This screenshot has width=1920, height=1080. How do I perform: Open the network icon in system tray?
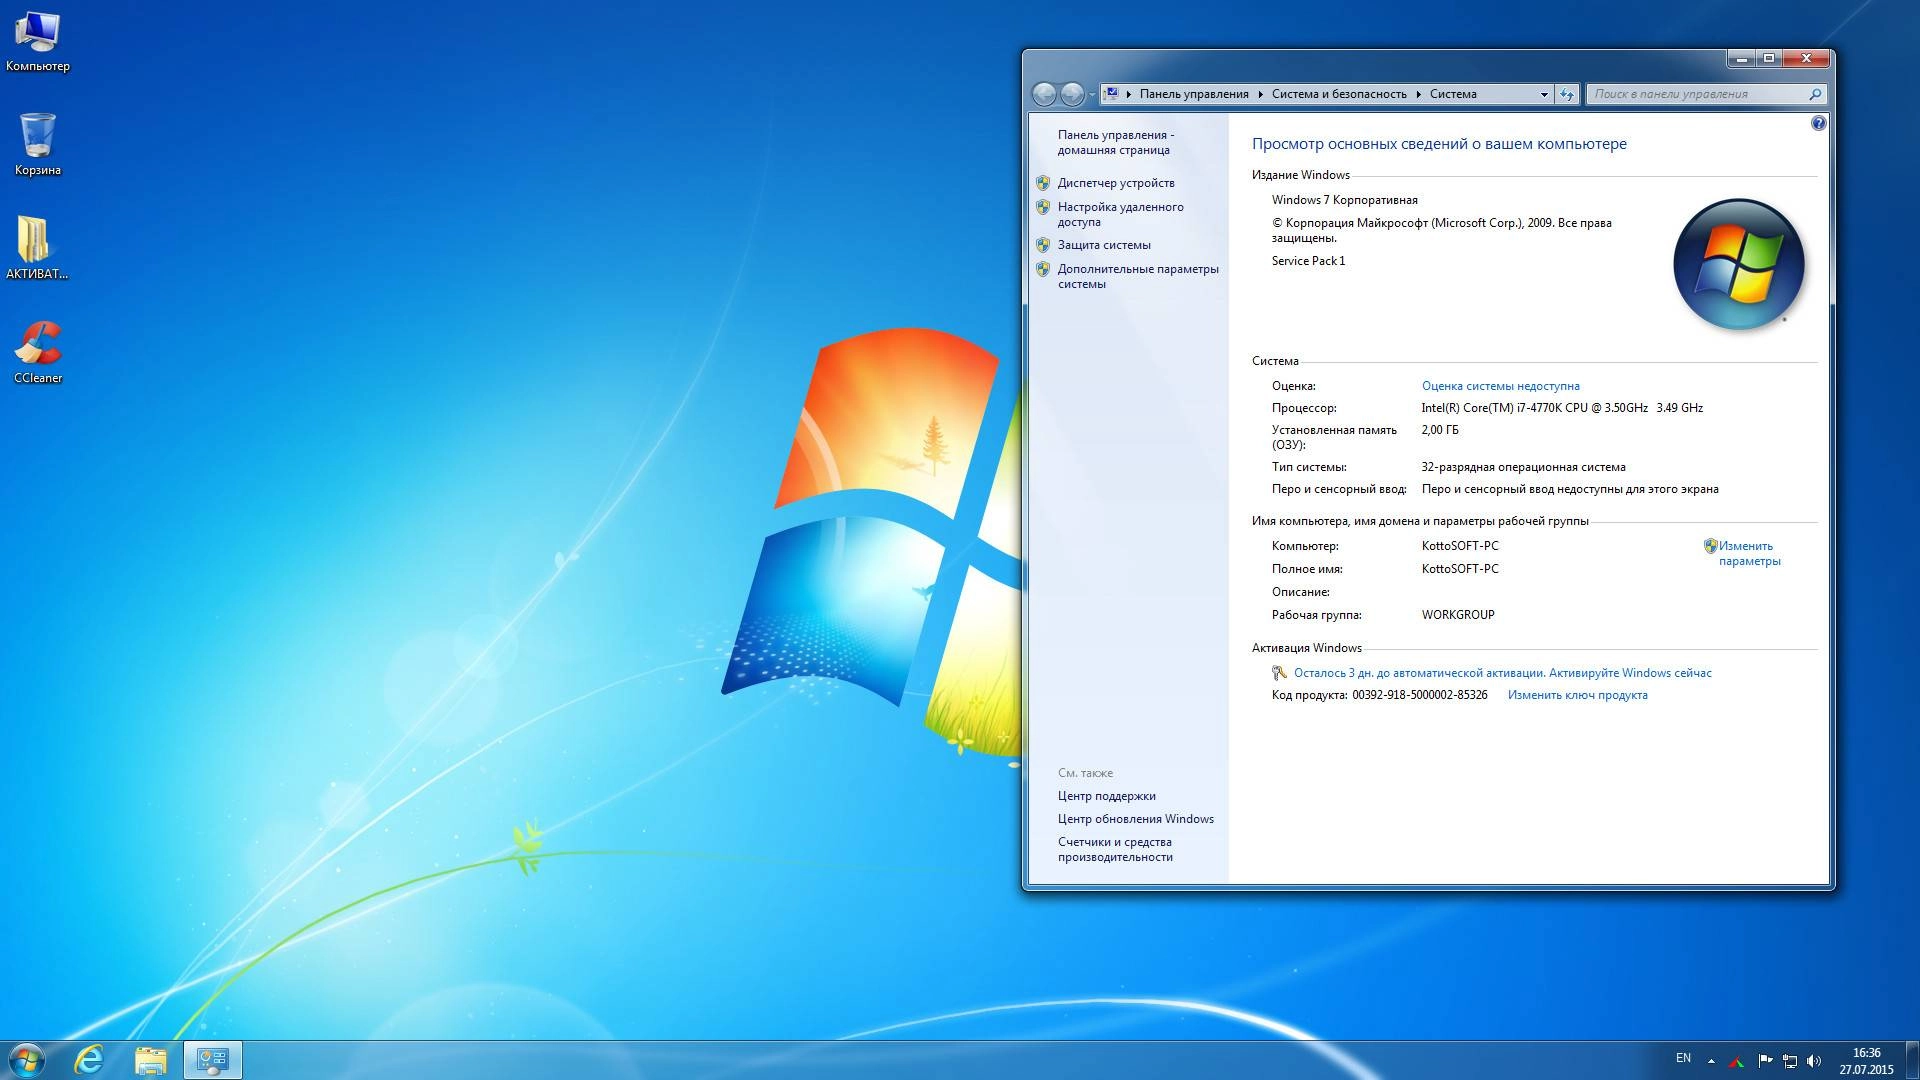point(1790,1060)
